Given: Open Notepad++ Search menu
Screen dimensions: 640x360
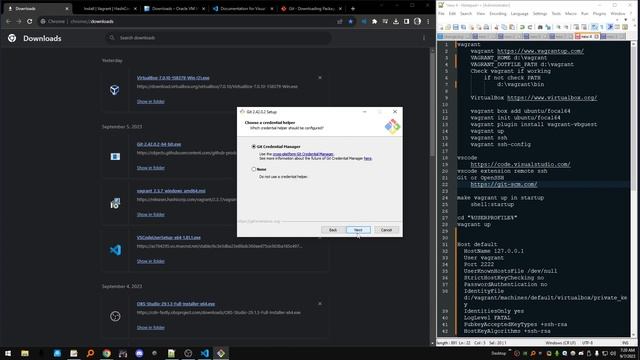Looking at the screenshot, I should (x=466, y=13).
